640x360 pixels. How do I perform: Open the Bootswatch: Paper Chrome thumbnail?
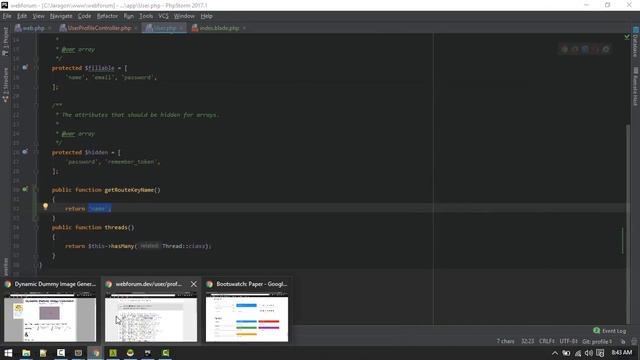[247, 311]
